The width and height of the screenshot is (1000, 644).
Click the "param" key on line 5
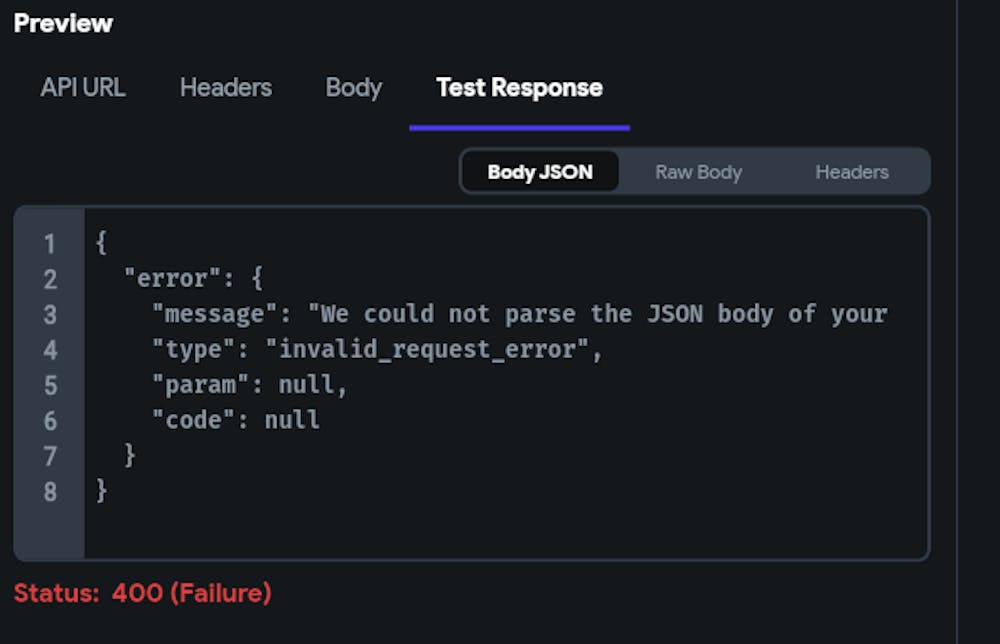click(200, 386)
